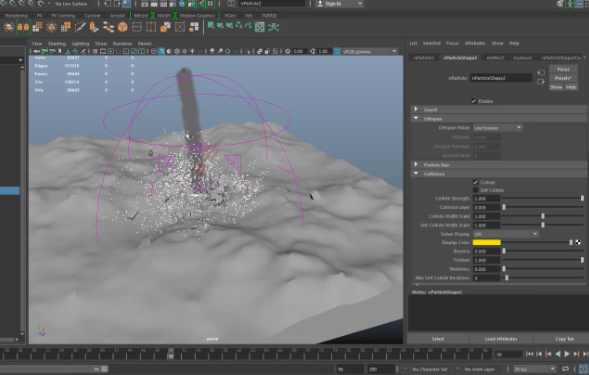The image size is (589, 375).
Task: Open the 24 fps frame rate dropdown
Action: 535,369
